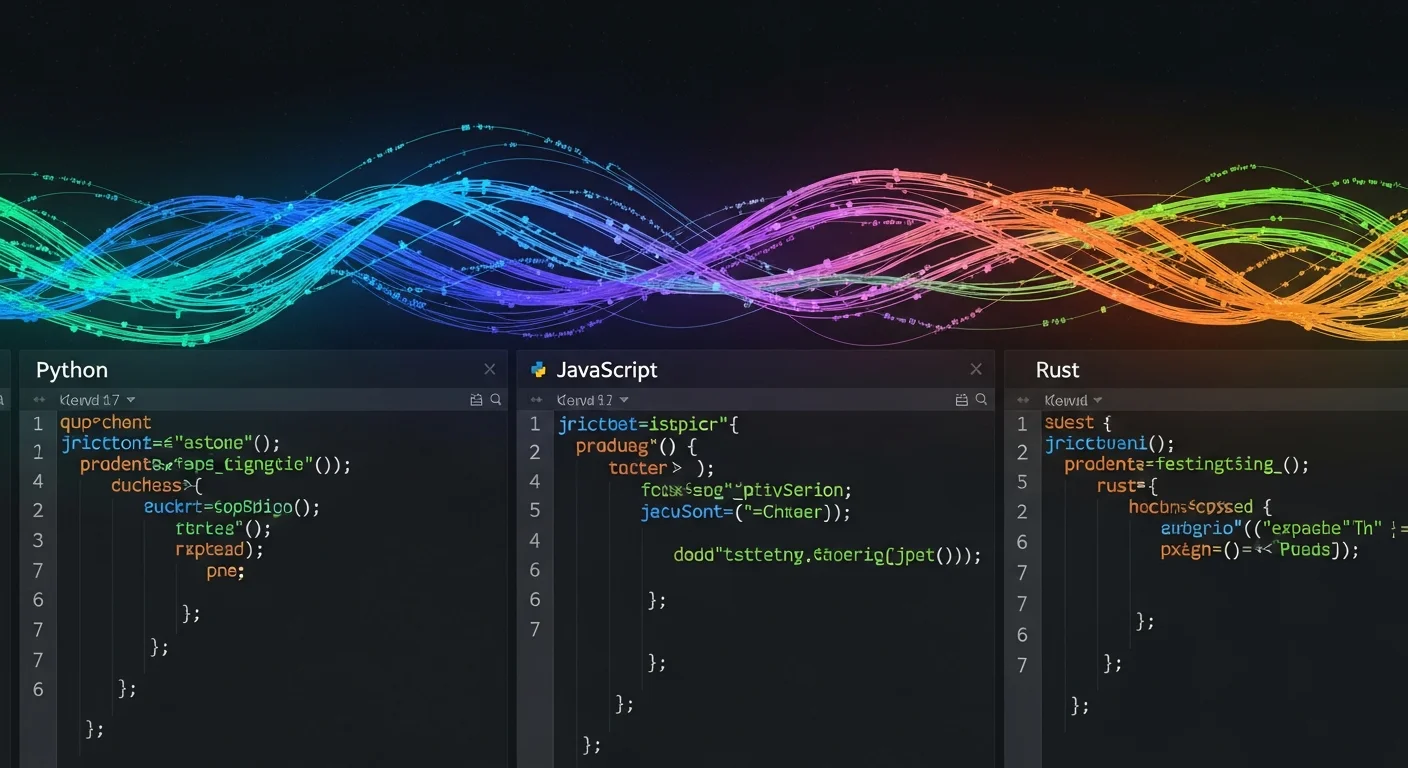Image resolution: width=1408 pixels, height=768 pixels.
Task: Click line number 1 in the Rust gutter
Action: [x=1021, y=422]
